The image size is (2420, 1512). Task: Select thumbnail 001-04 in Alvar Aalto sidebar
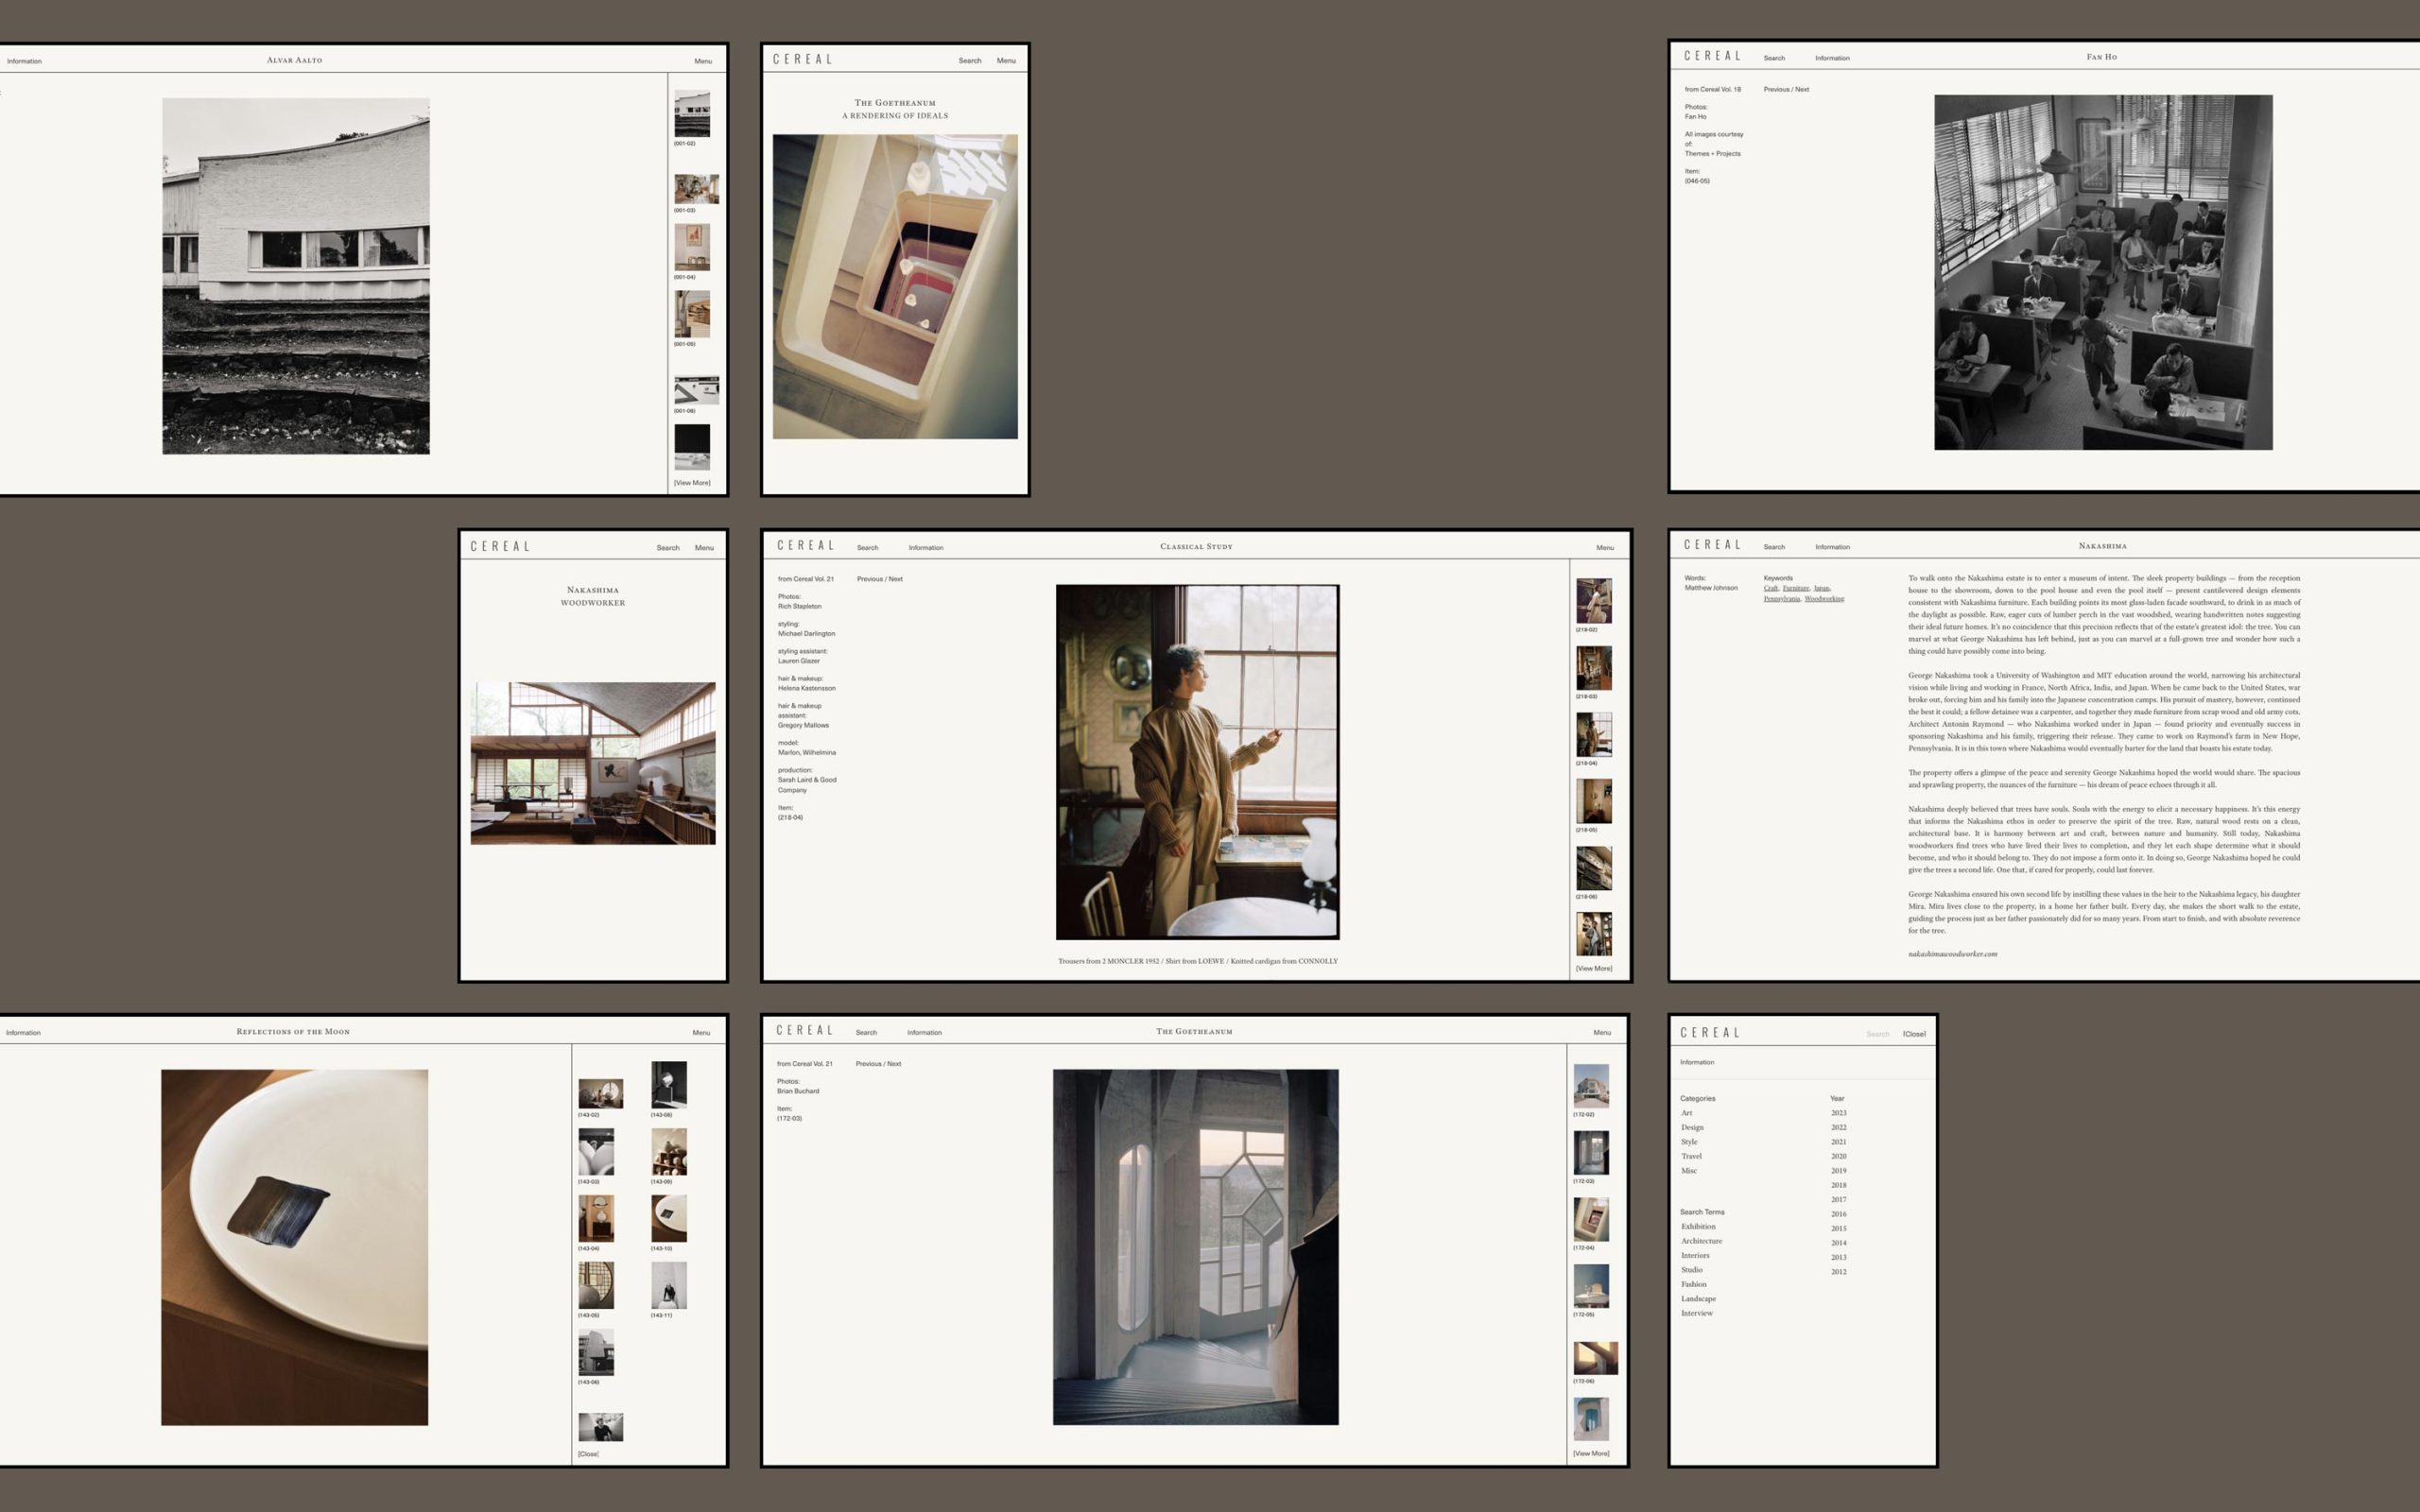pos(691,247)
